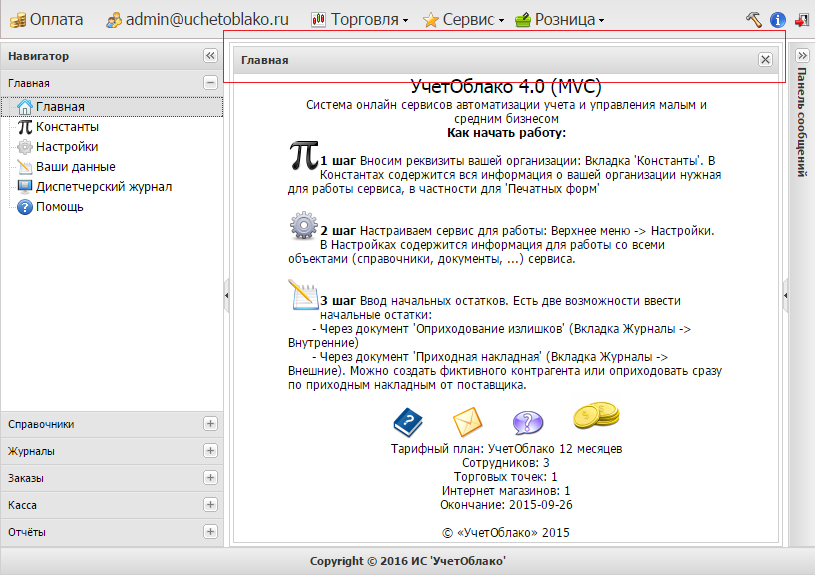Screen dimensions: 815x575
Task: Click the users icon beside admin email
Action: [114, 20]
